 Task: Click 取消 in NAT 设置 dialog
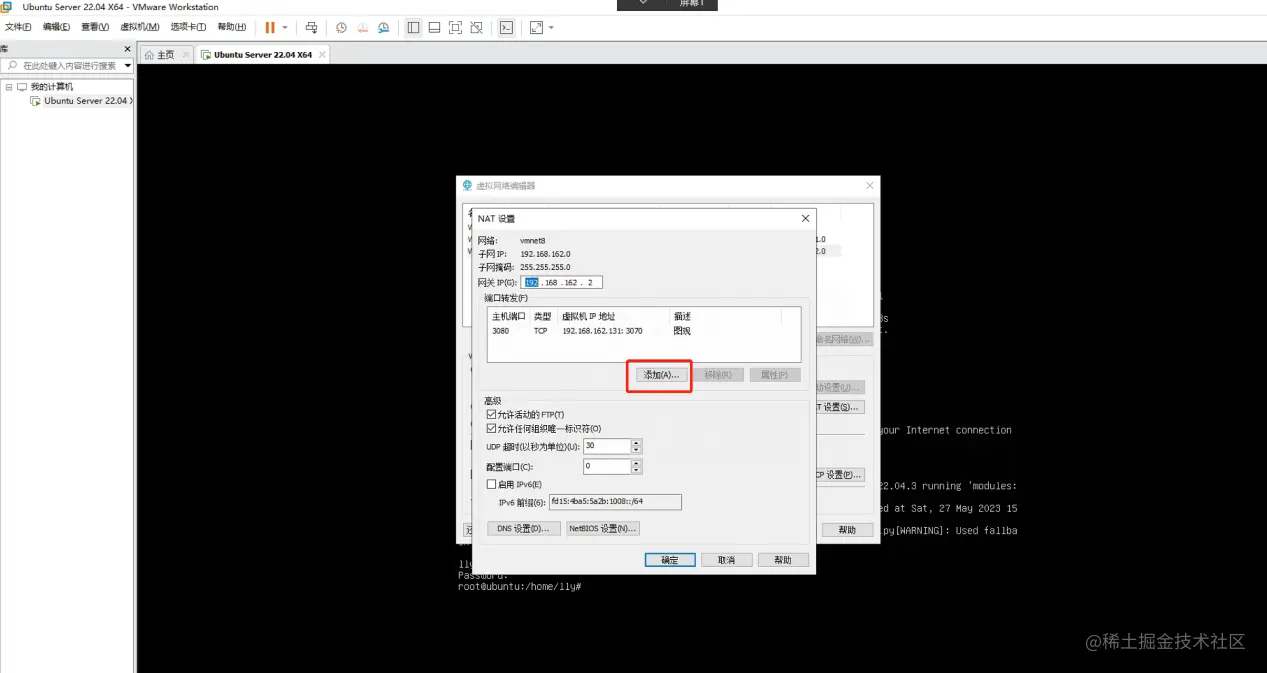726,560
